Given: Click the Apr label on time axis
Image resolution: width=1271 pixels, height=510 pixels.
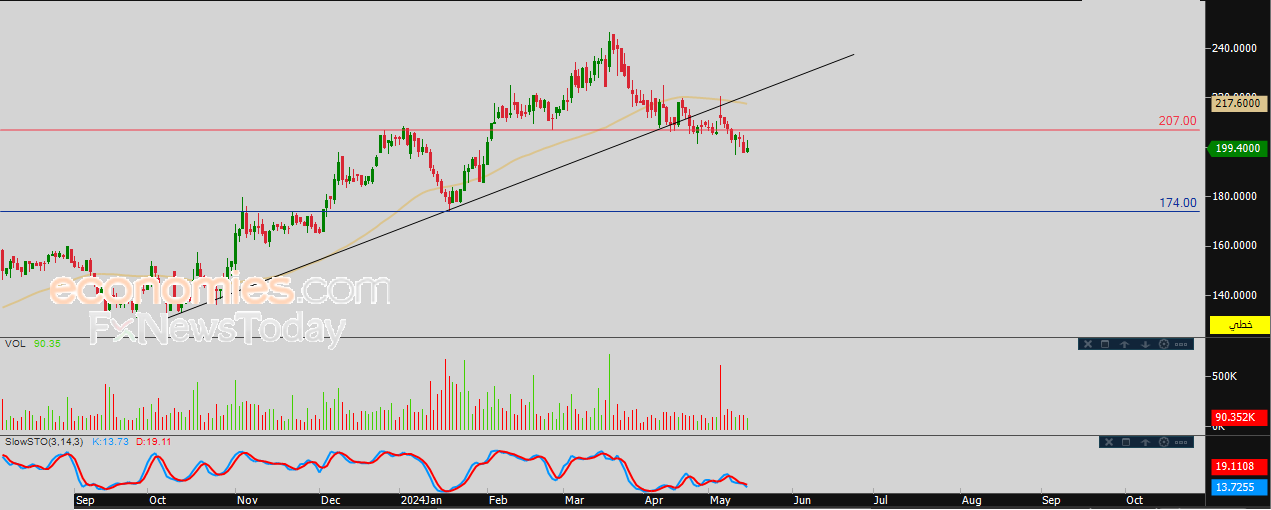Looking at the screenshot, I should point(654,498).
